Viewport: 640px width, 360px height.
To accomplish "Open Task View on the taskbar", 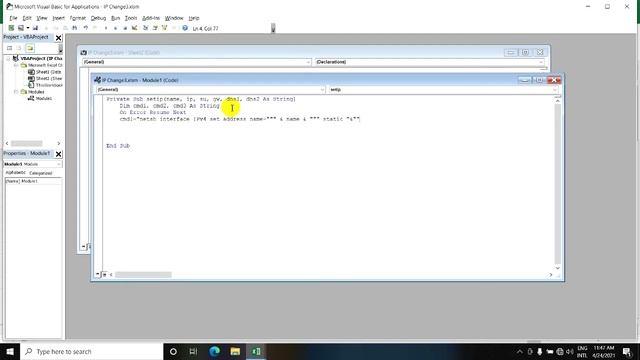I will click(x=193, y=351).
